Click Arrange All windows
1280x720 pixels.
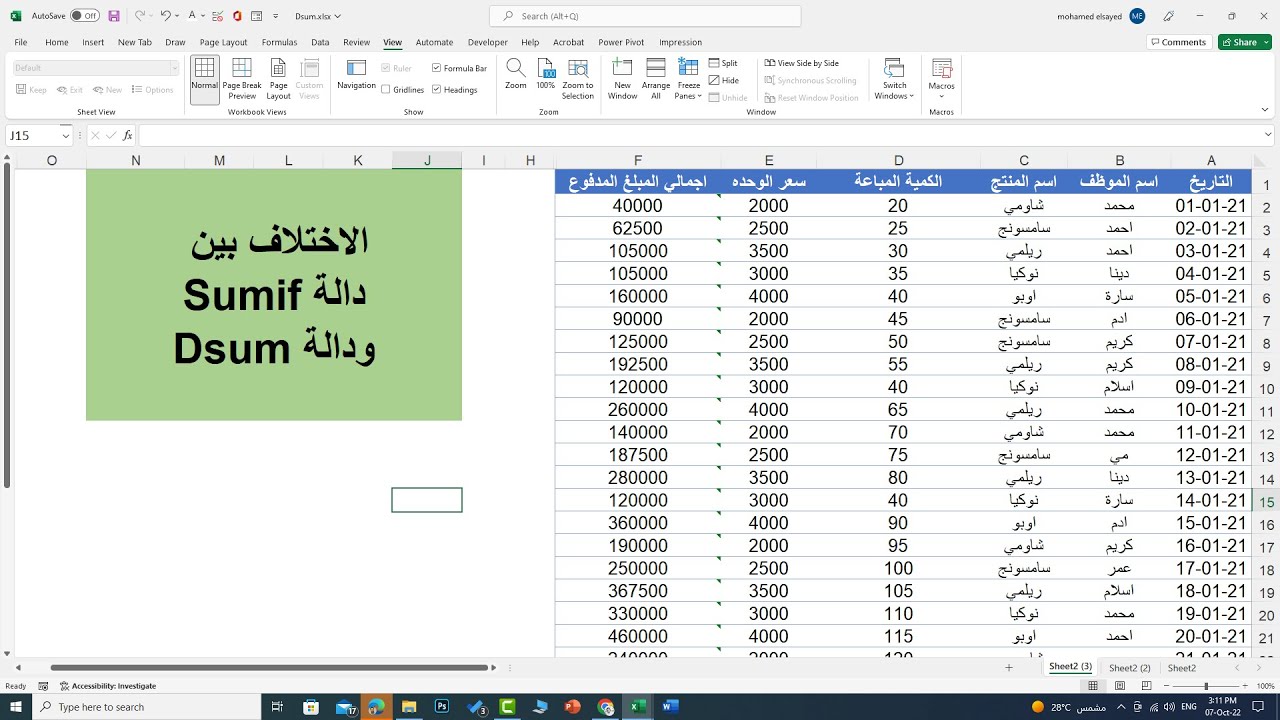coord(656,78)
